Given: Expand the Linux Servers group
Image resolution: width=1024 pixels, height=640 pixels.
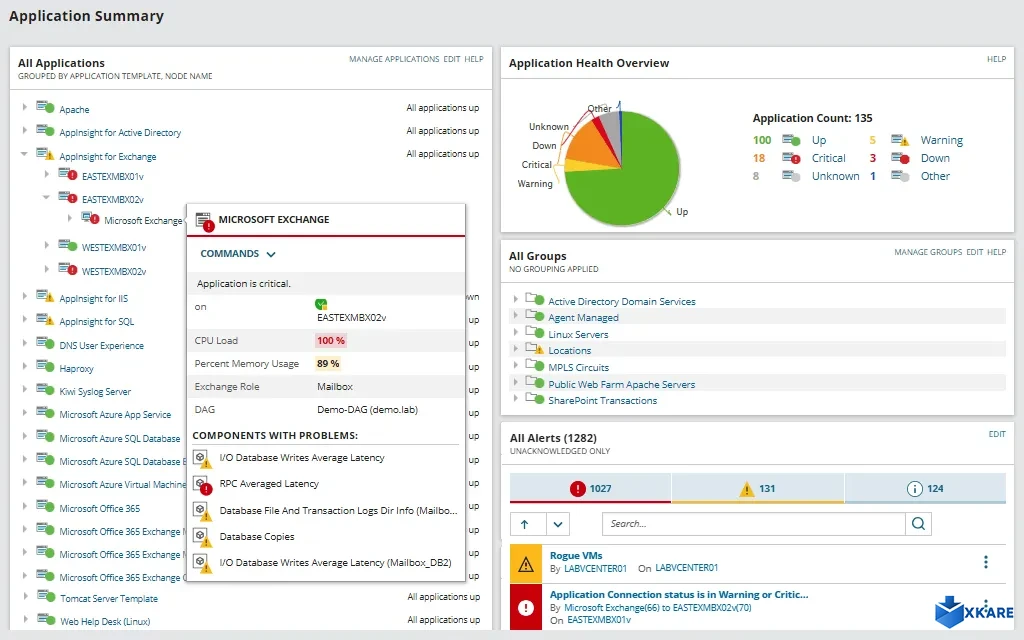Looking at the screenshot, I should (515, 332).
